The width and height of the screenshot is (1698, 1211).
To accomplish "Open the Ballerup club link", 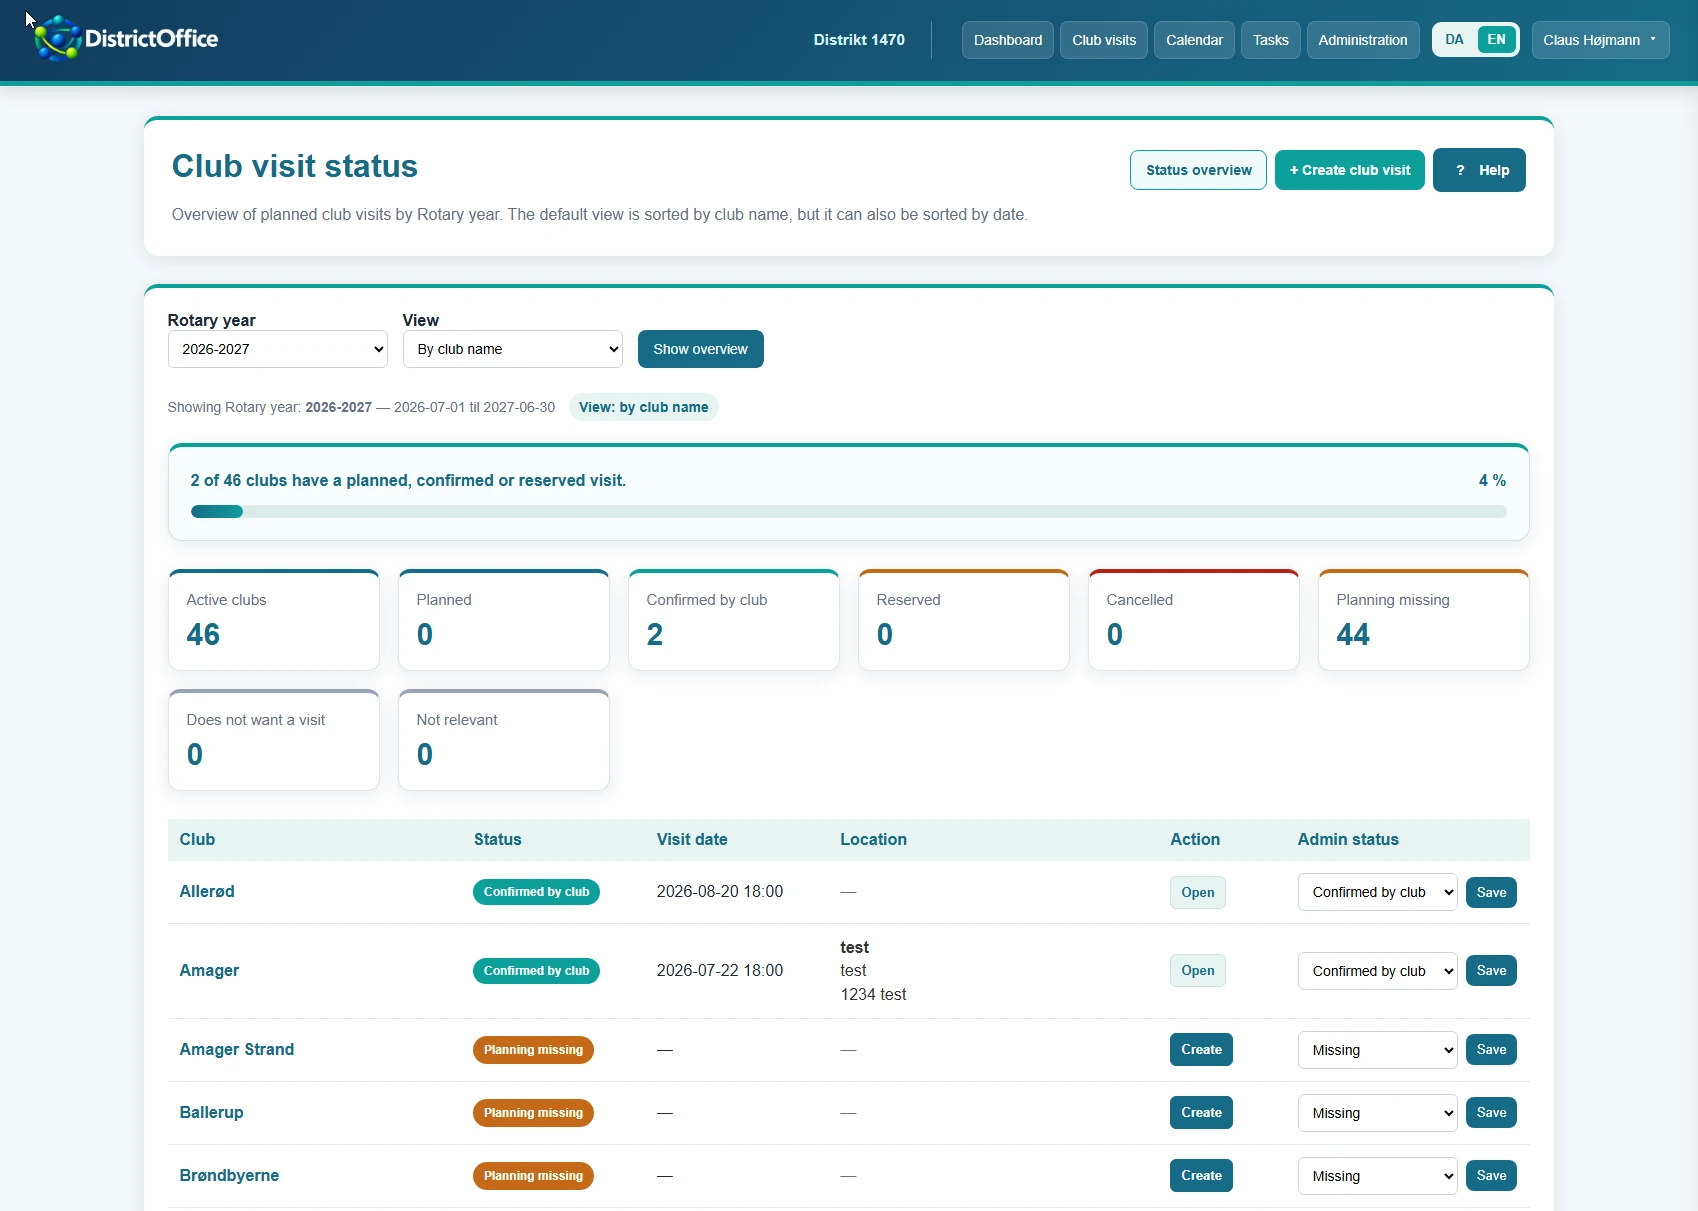I will (x=211, y=1112).
